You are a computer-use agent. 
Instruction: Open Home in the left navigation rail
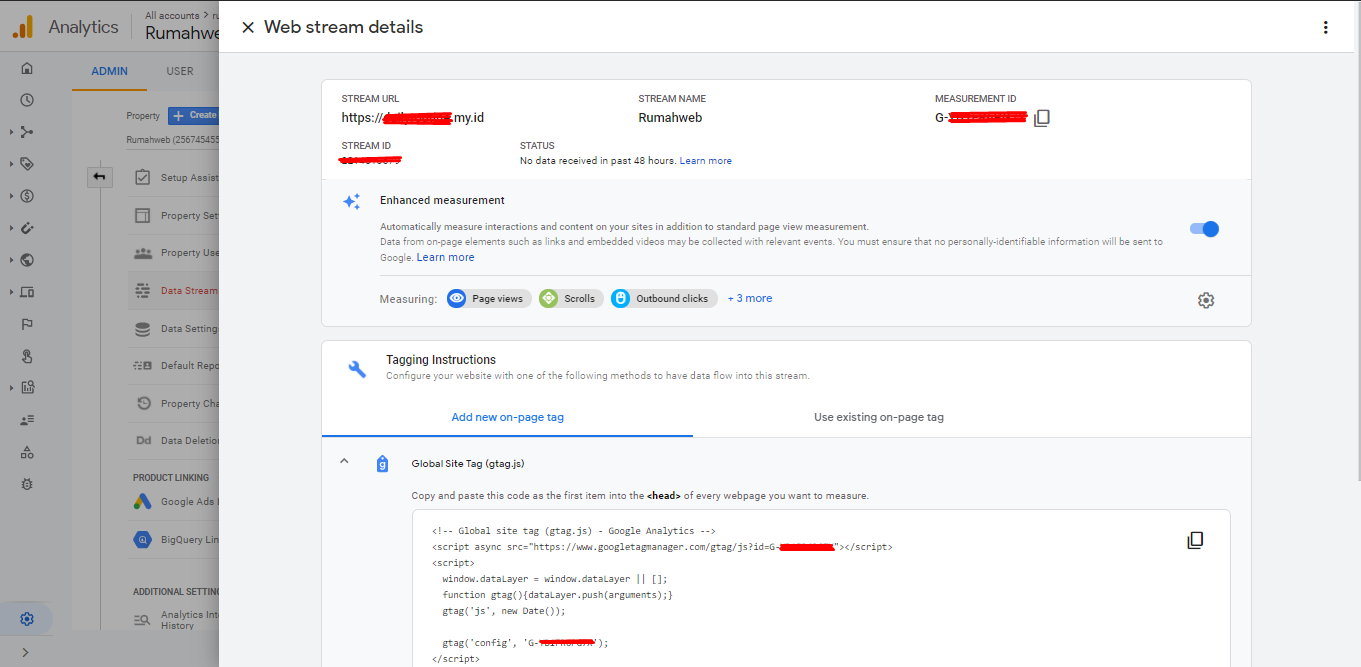(x=27, y=68)
